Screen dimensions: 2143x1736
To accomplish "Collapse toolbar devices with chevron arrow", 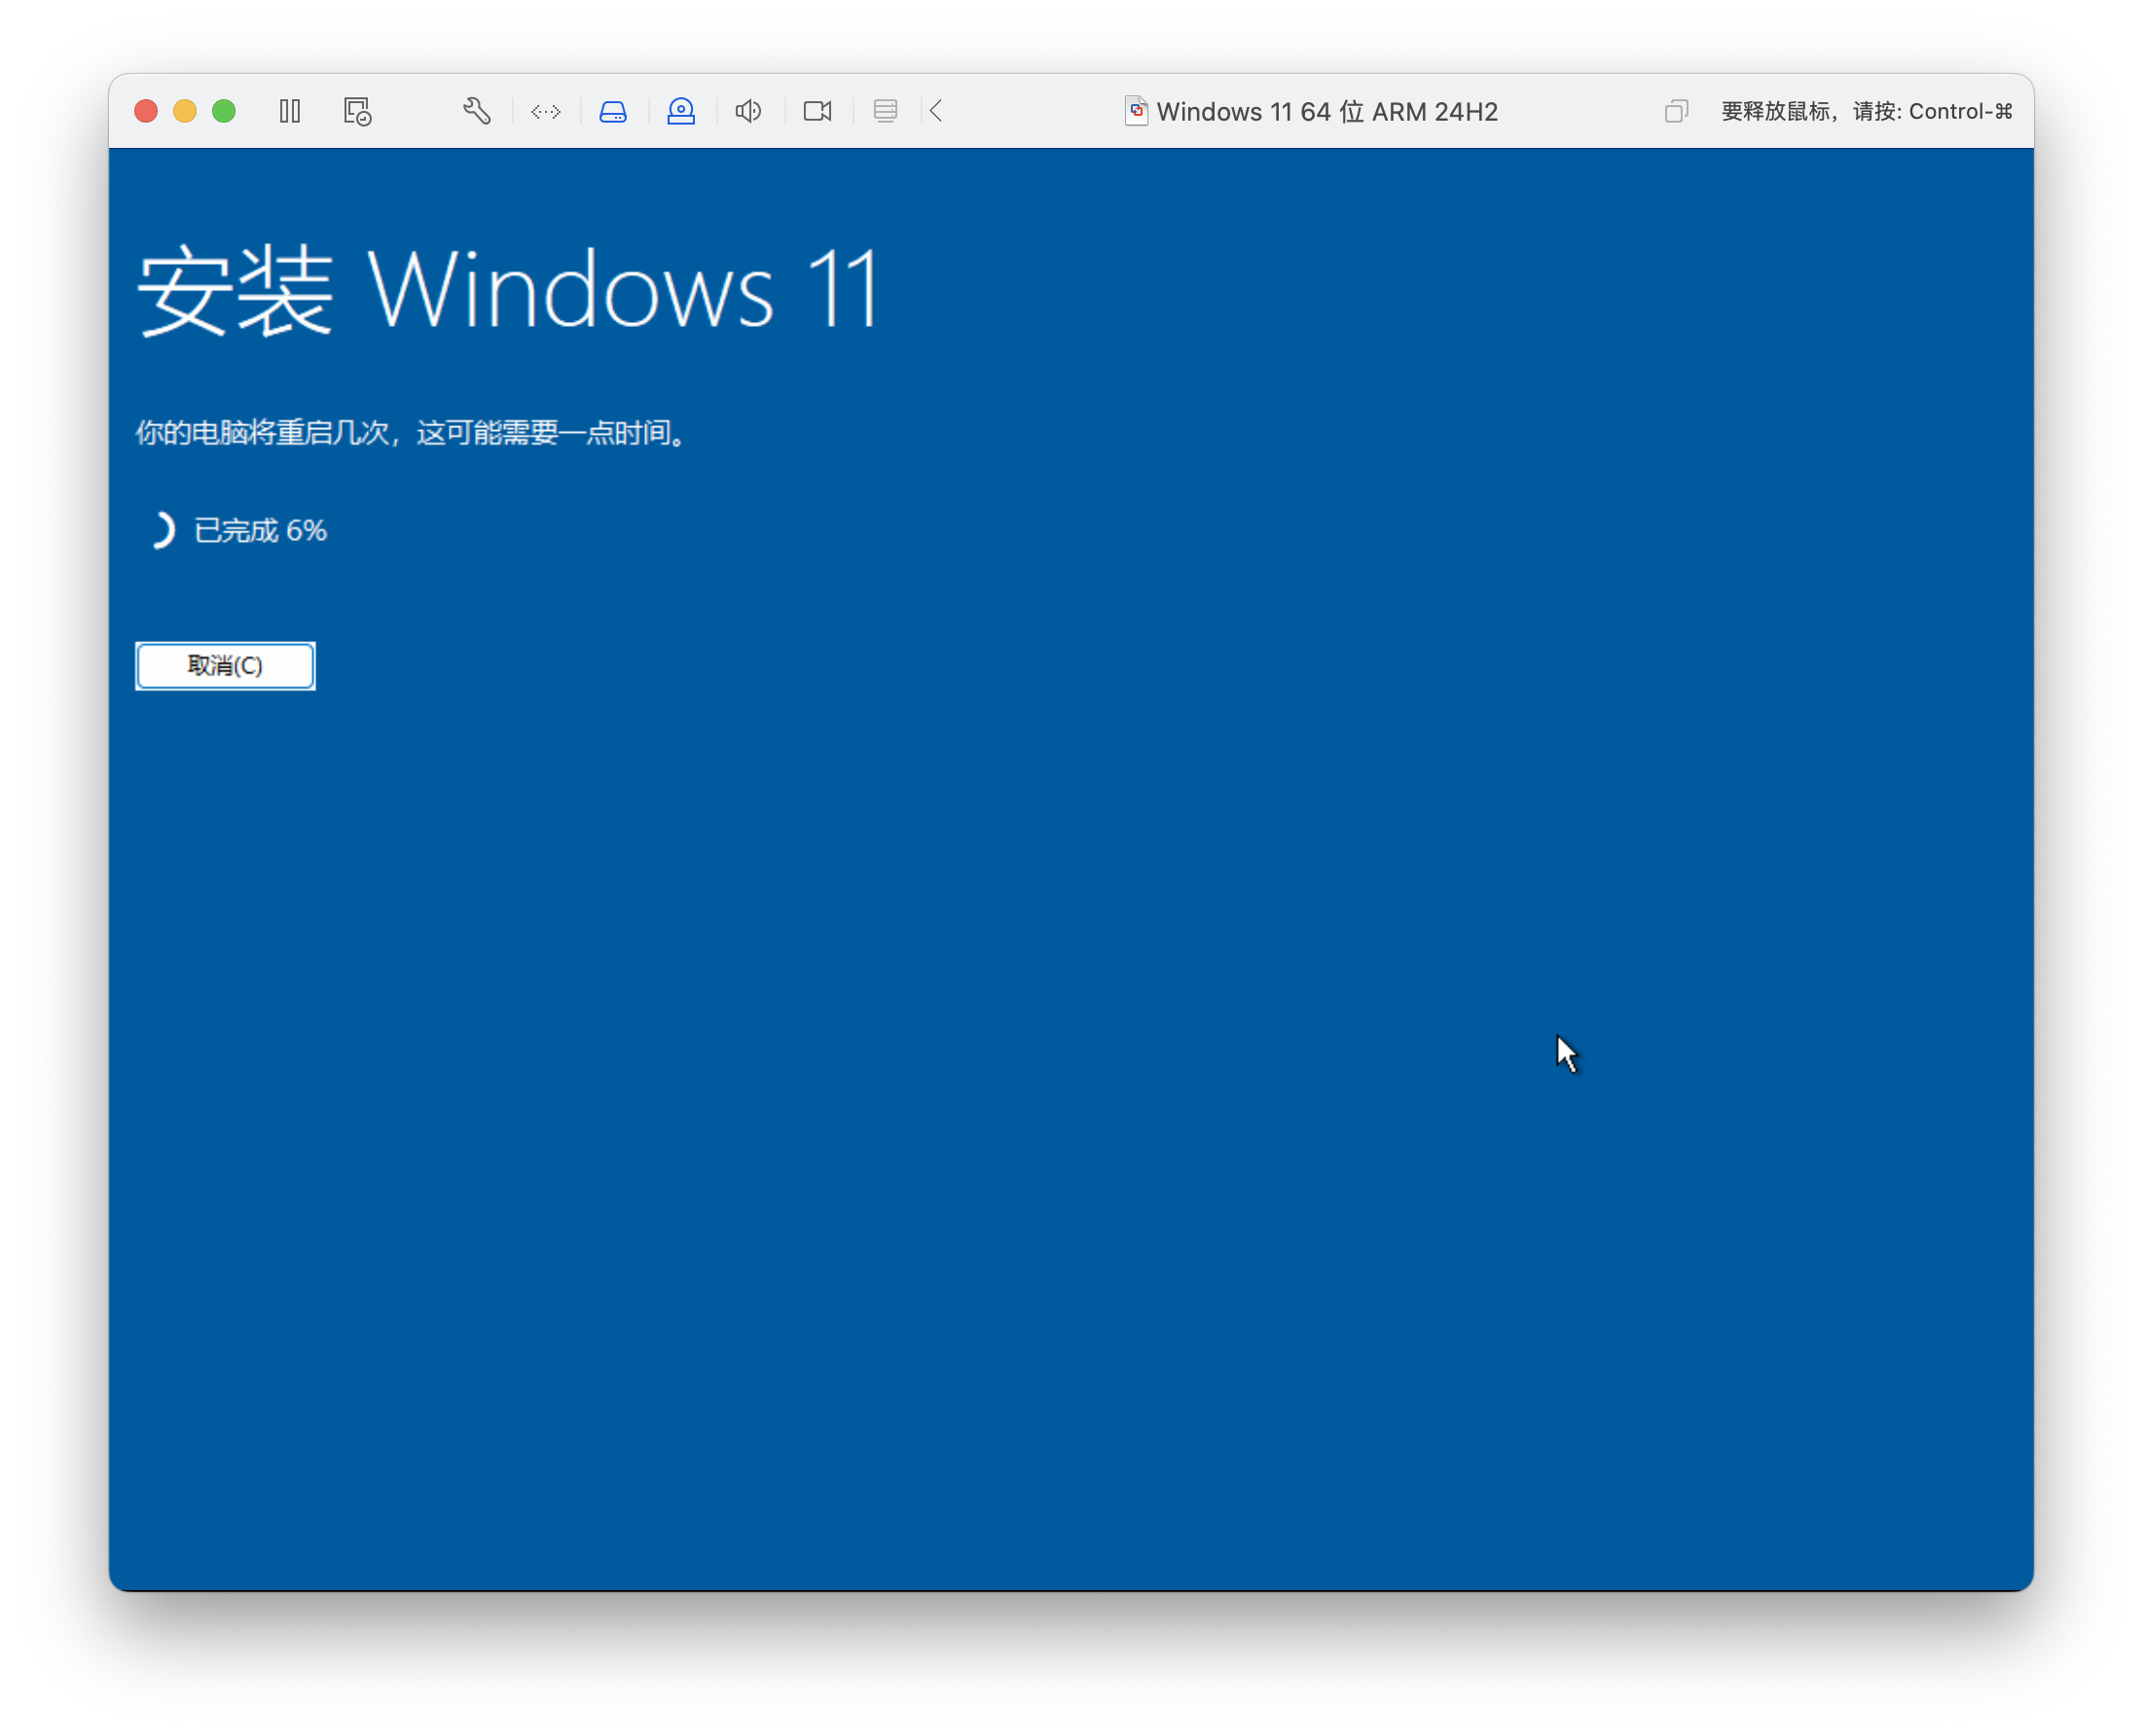I will pyautogui.click(x=936, y=111).
